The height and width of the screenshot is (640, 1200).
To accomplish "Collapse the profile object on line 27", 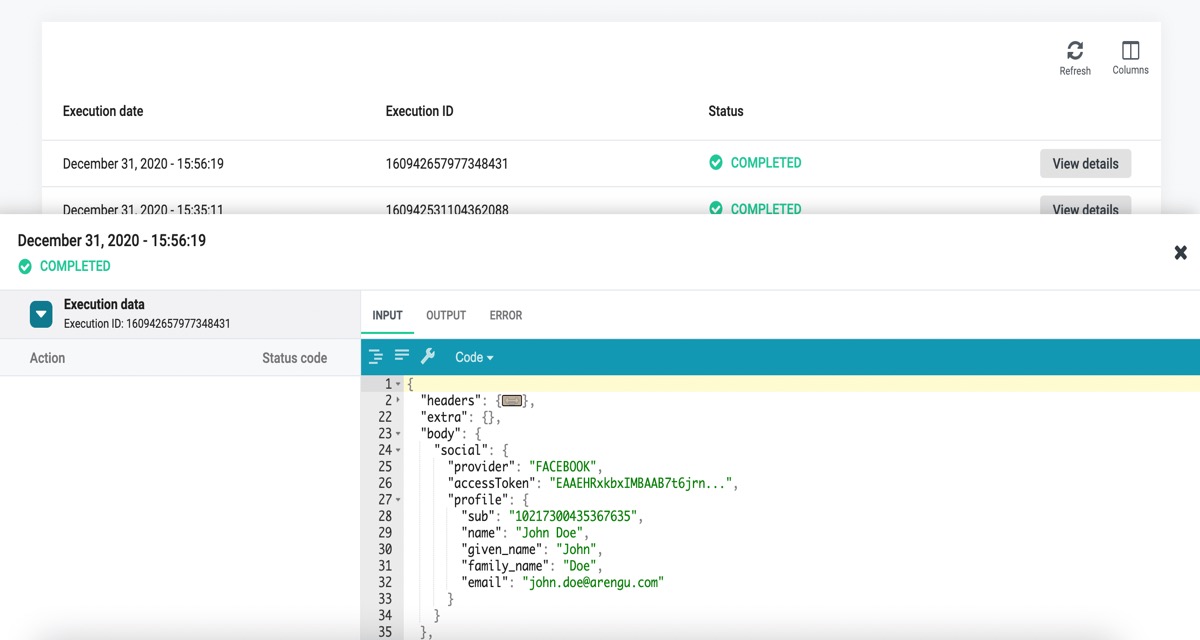I will coord(398,499).
